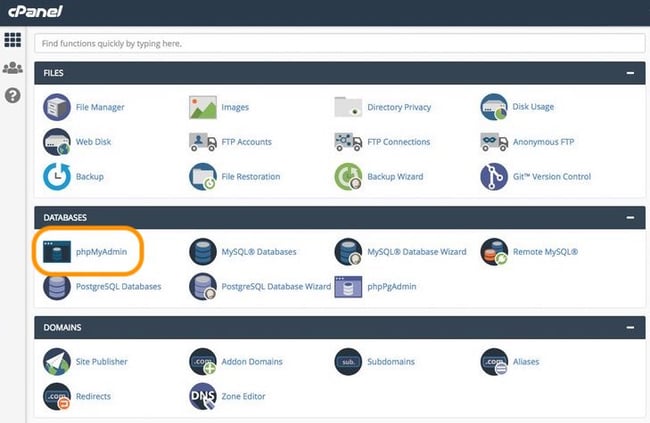
Task: Open the Web Disk icon
Action: click(57, 142)
